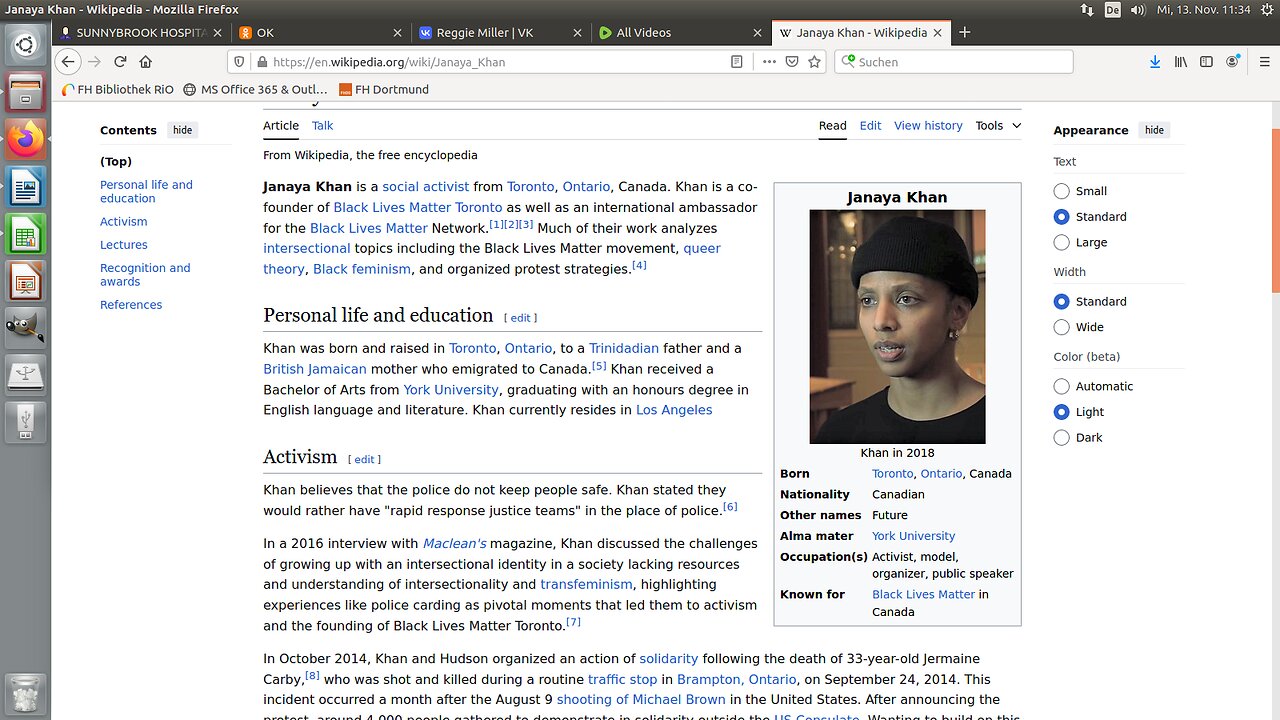Open Files manager in the launcher
Image resolution: width=1280 pixels, height=720 pixels.
click(x=25, y=92)
